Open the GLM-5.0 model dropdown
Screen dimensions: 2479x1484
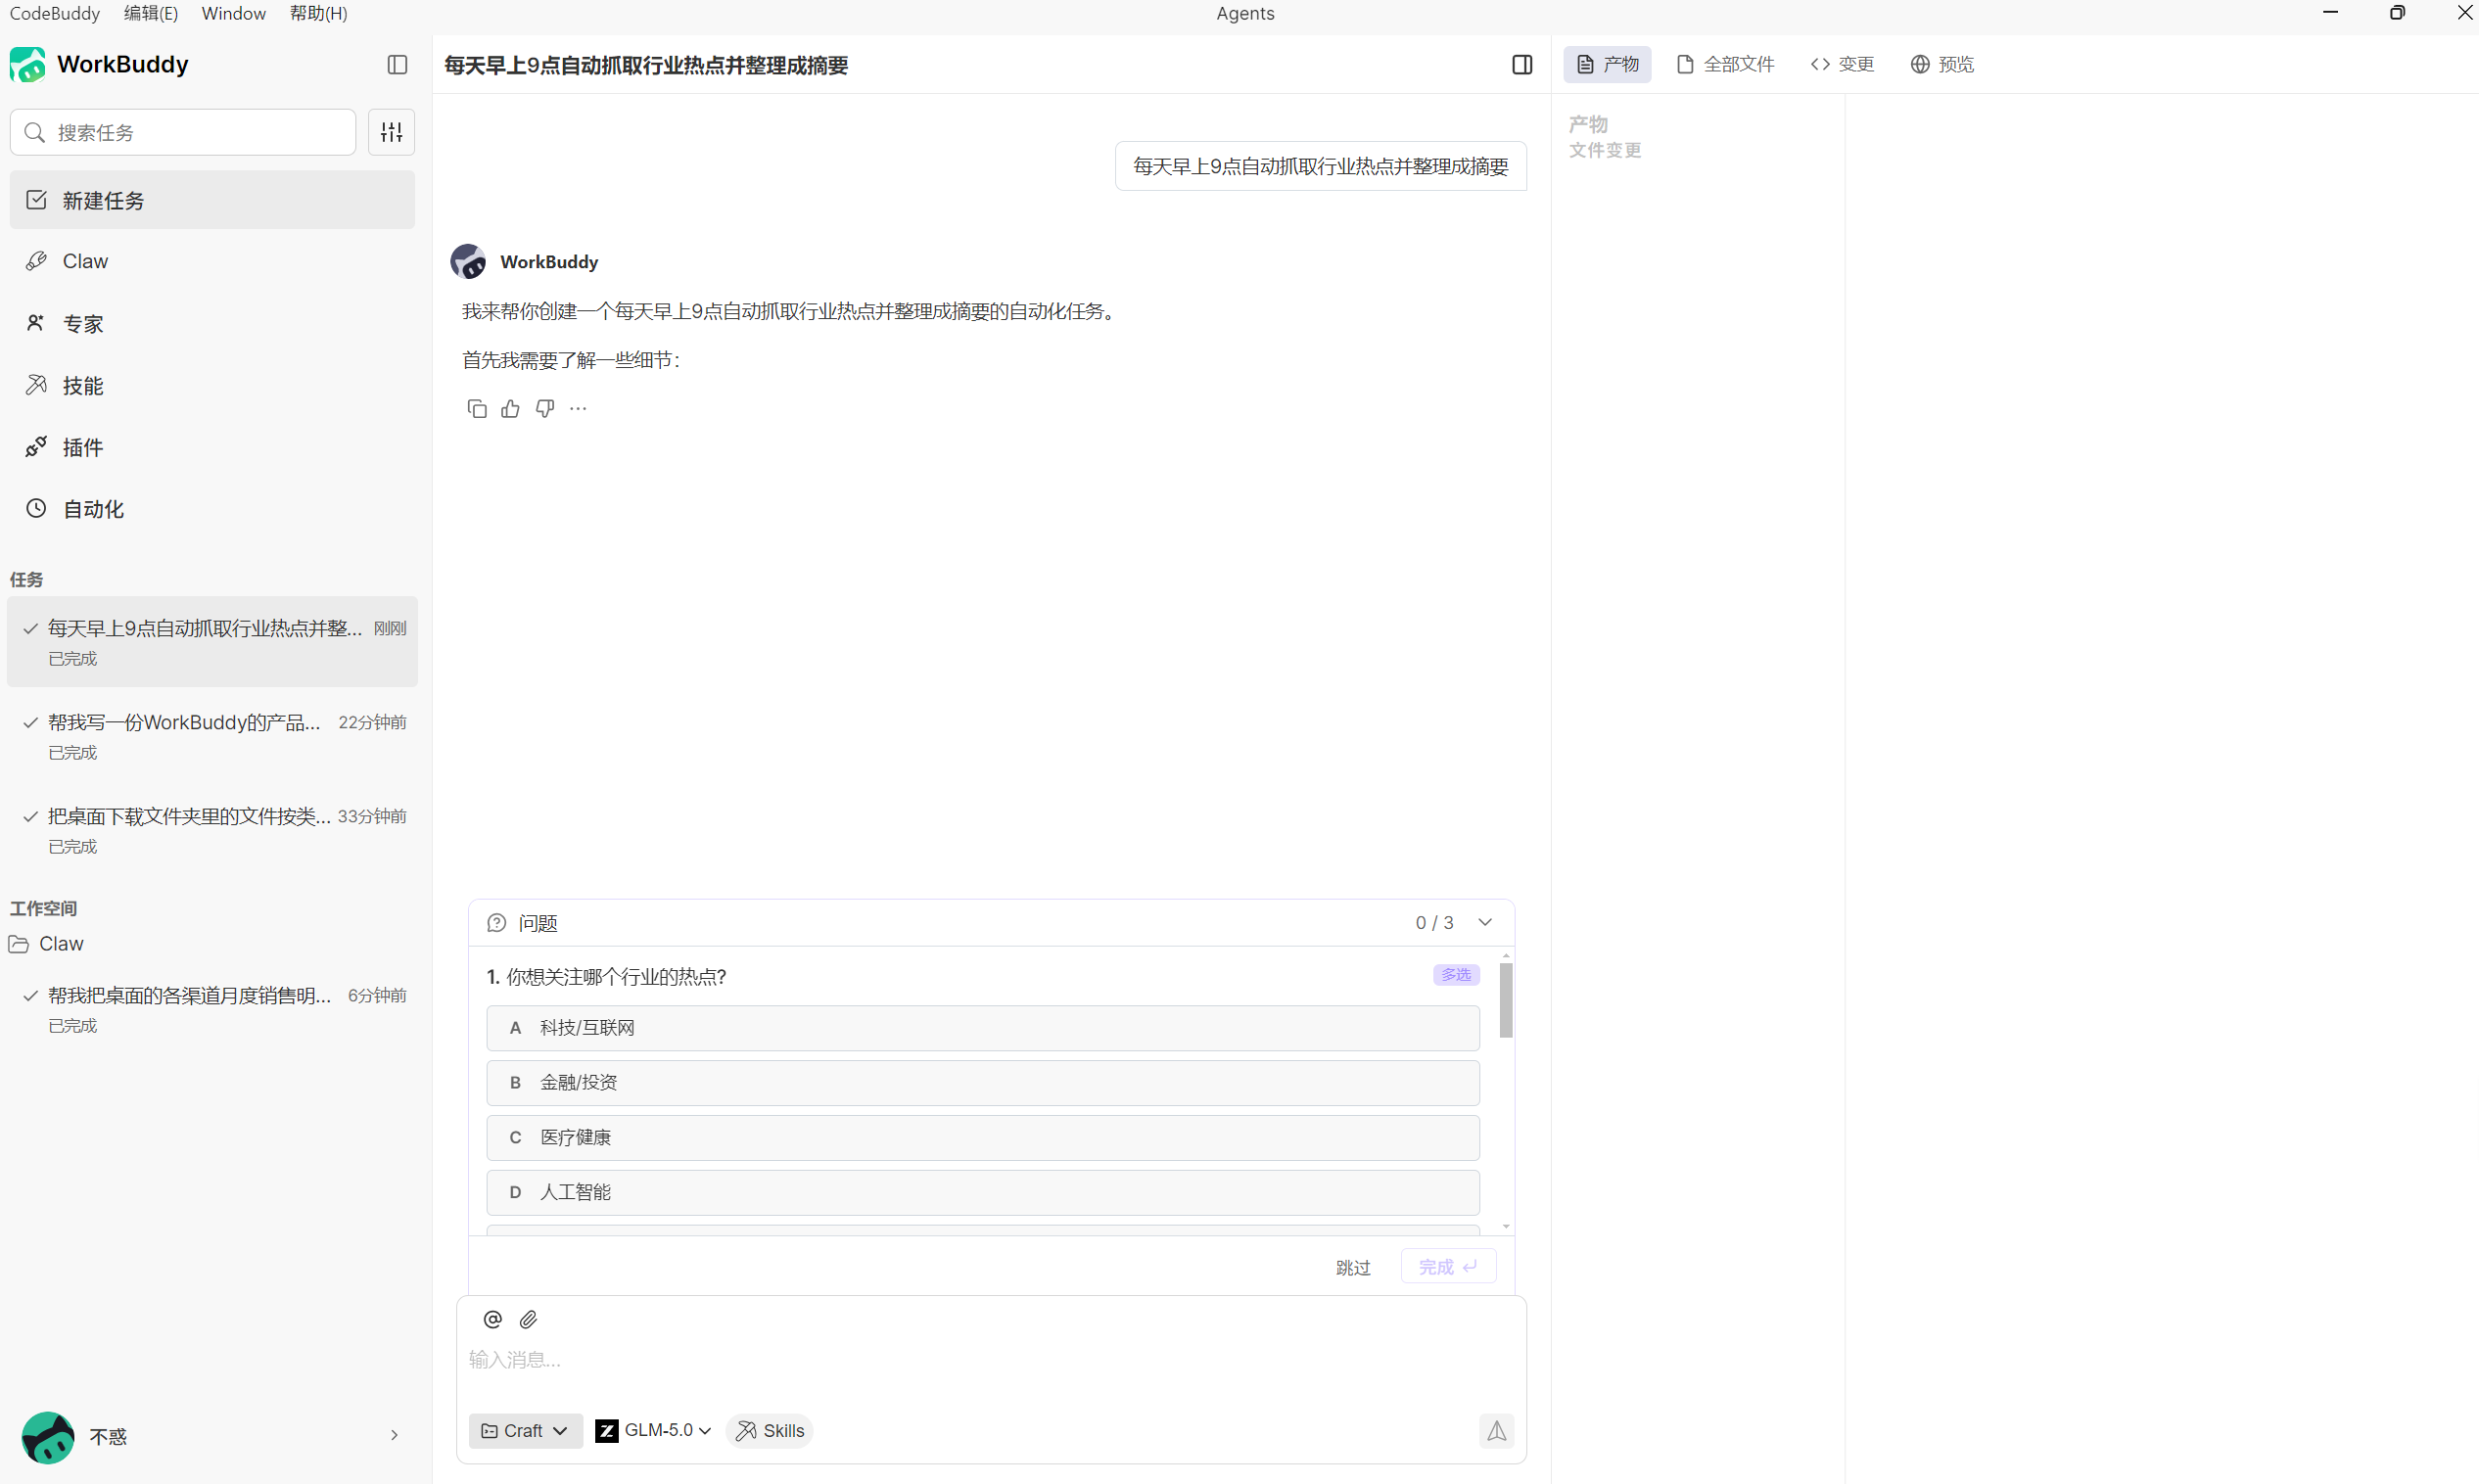click(x=653, y=1431)
